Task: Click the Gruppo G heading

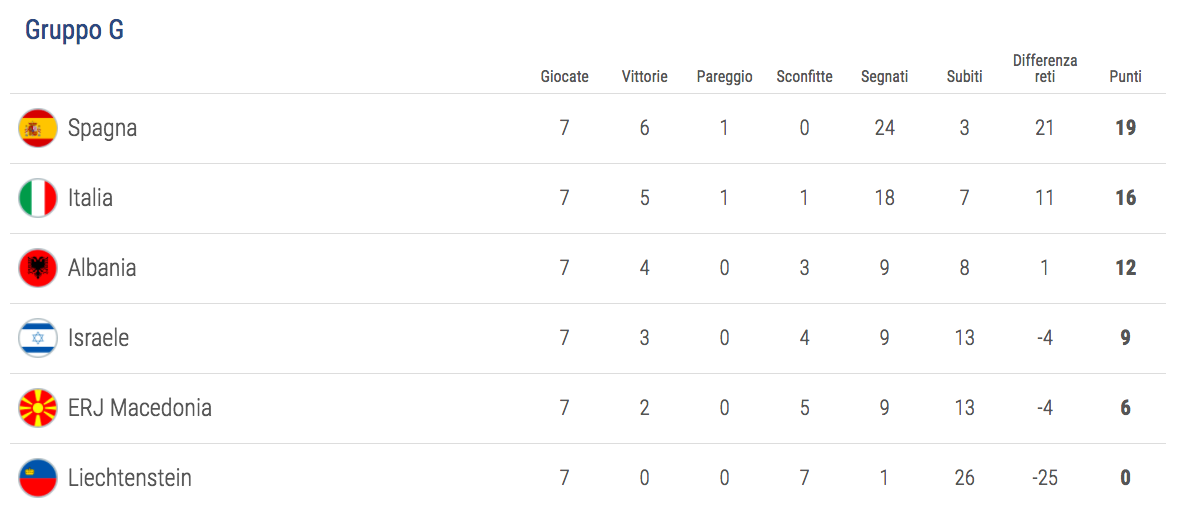Action: point(74,31)
